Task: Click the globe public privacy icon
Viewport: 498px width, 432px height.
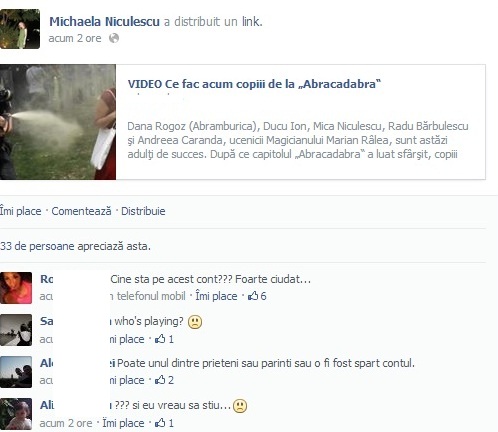Action: coord(114,38)
